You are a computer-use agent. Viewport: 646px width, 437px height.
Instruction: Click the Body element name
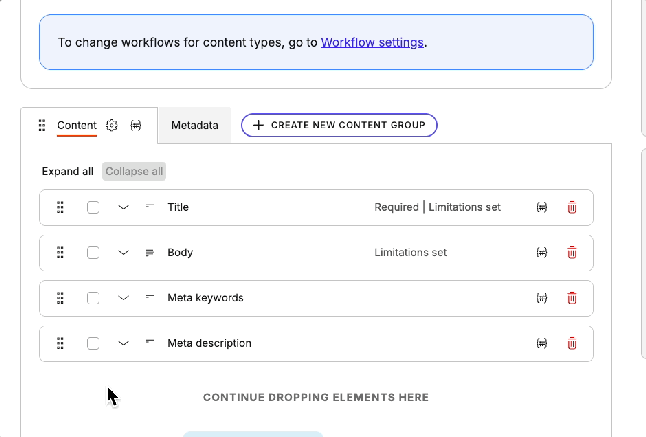coord(180,252)
